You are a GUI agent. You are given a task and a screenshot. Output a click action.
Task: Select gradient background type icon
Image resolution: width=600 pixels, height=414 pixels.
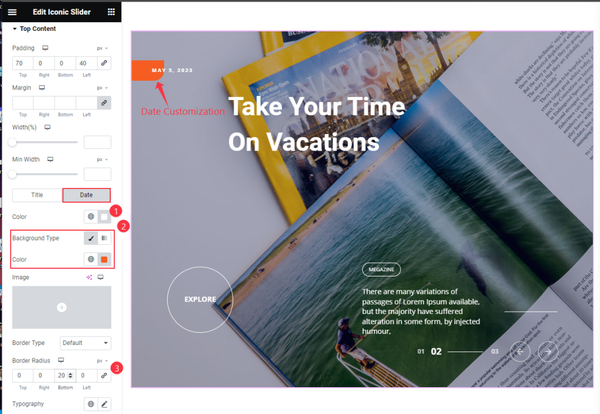click(104, 238)
